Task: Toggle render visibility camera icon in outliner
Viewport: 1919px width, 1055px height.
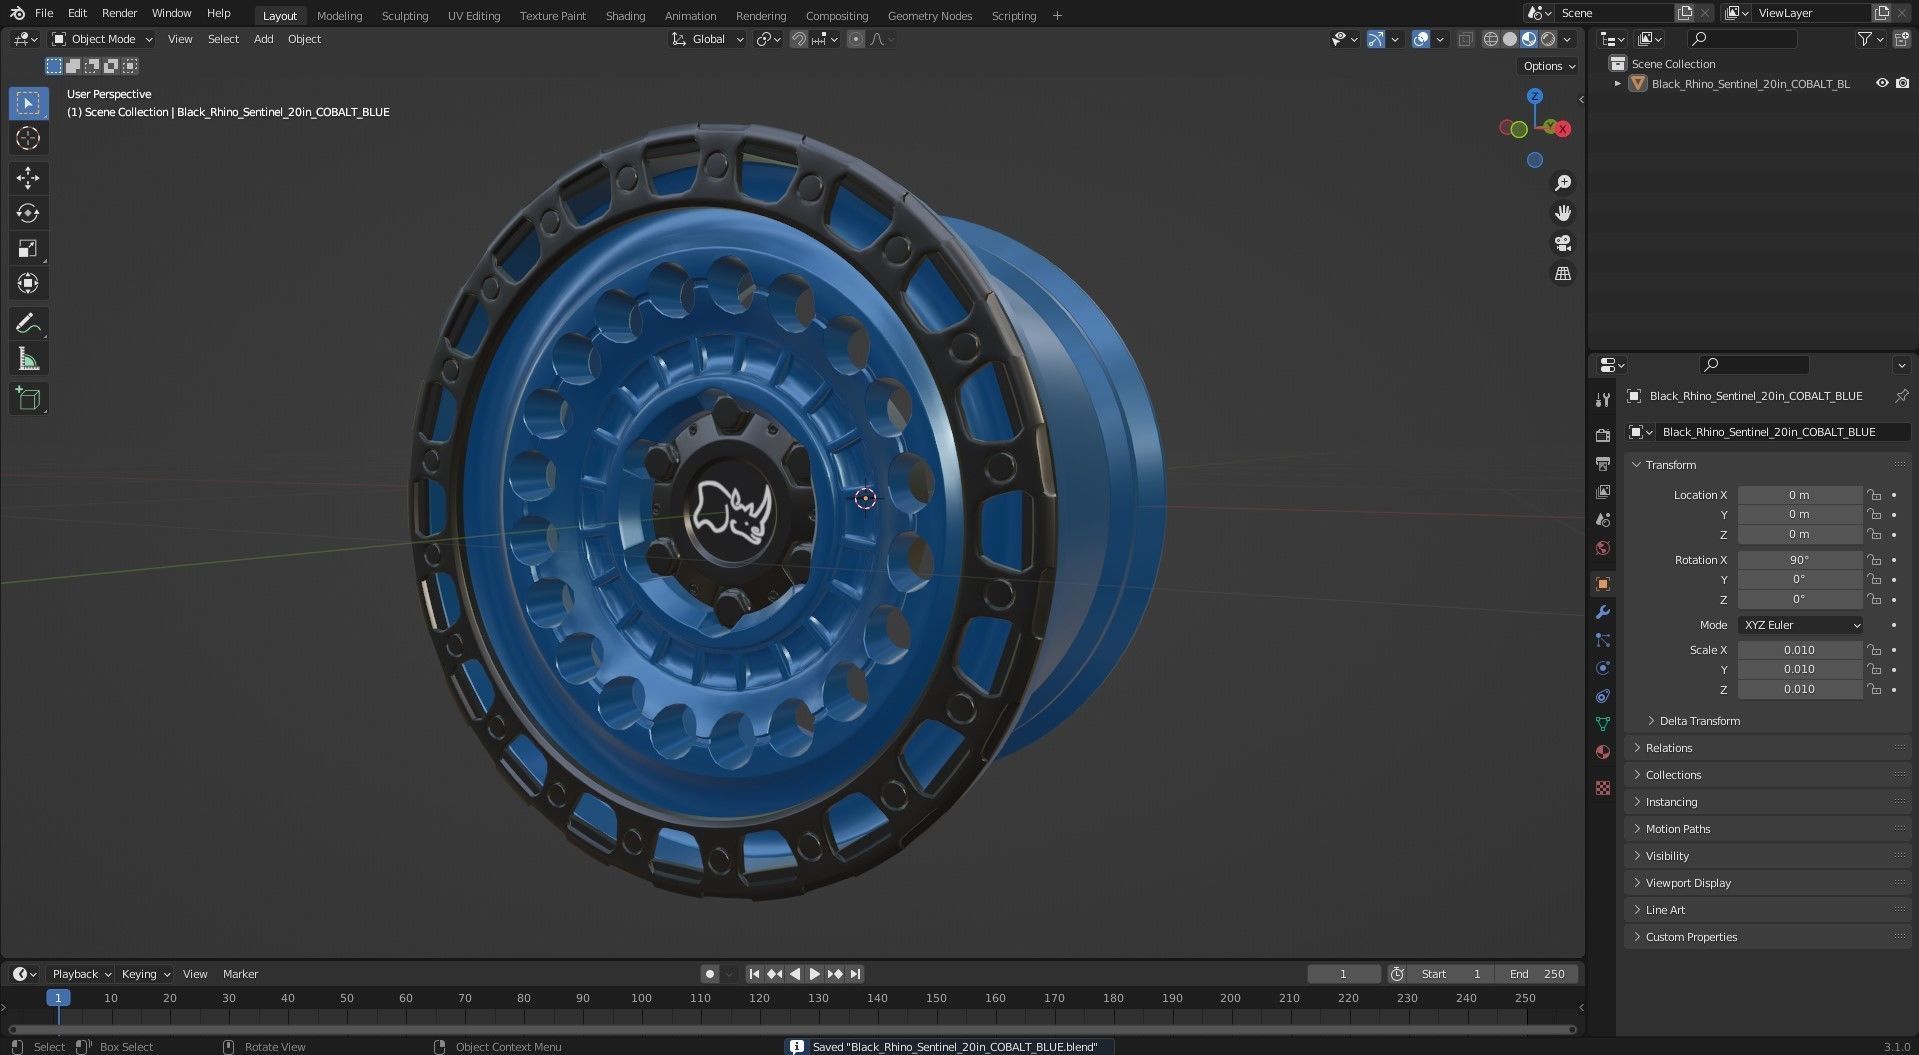Action: point(1902,84)
